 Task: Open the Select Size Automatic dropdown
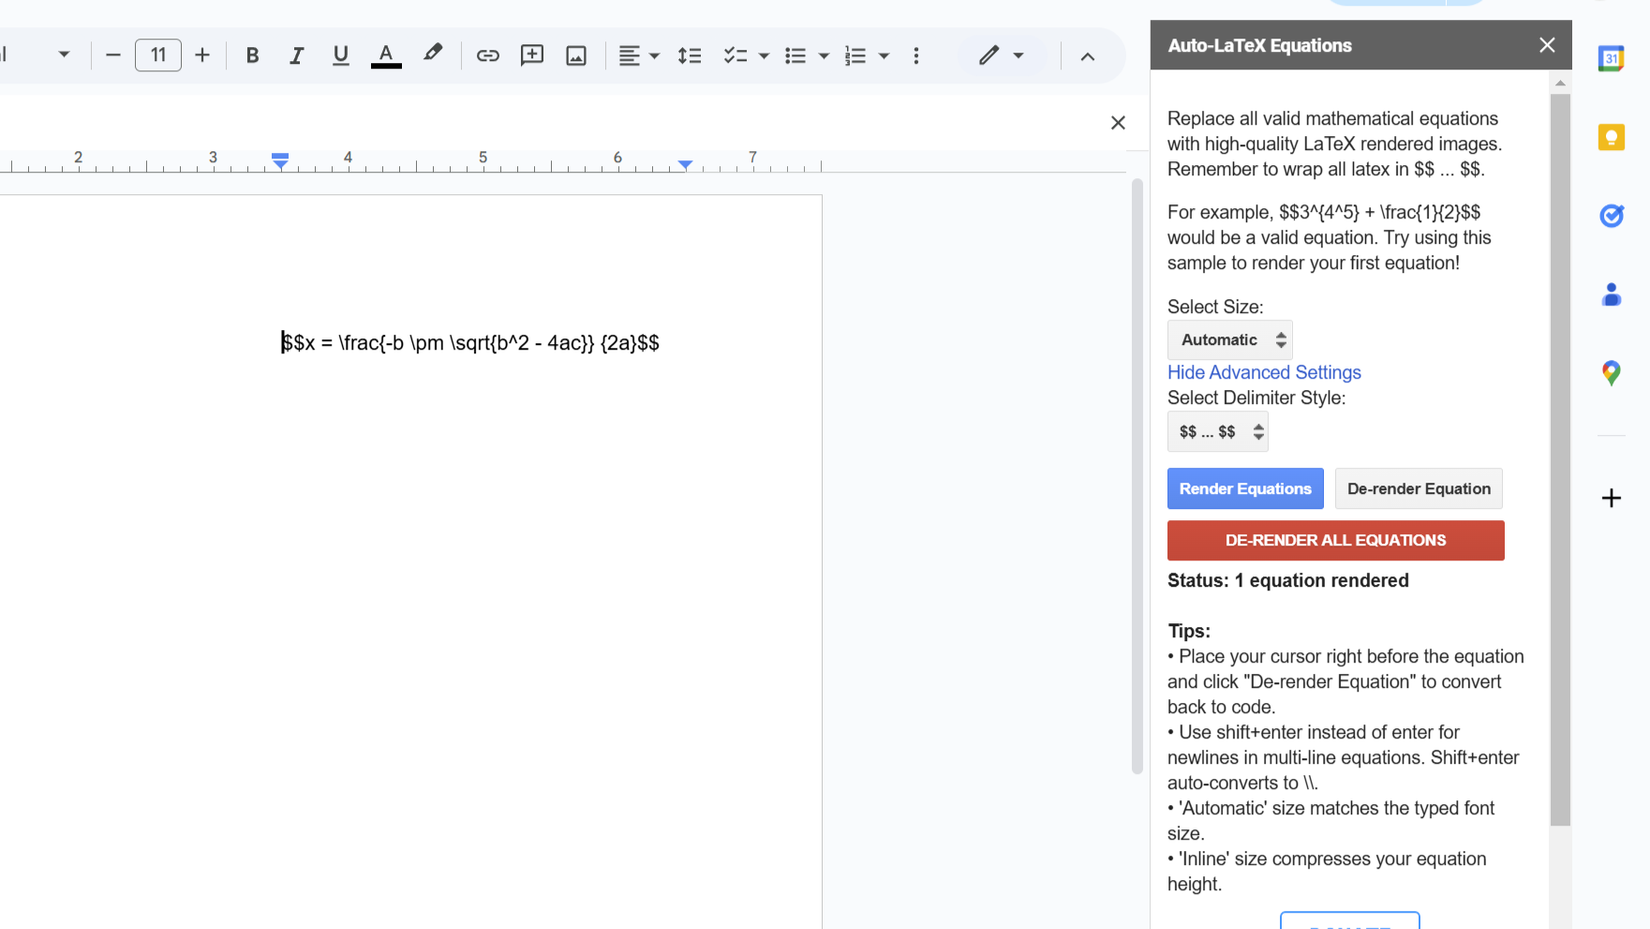(1230, 340)
